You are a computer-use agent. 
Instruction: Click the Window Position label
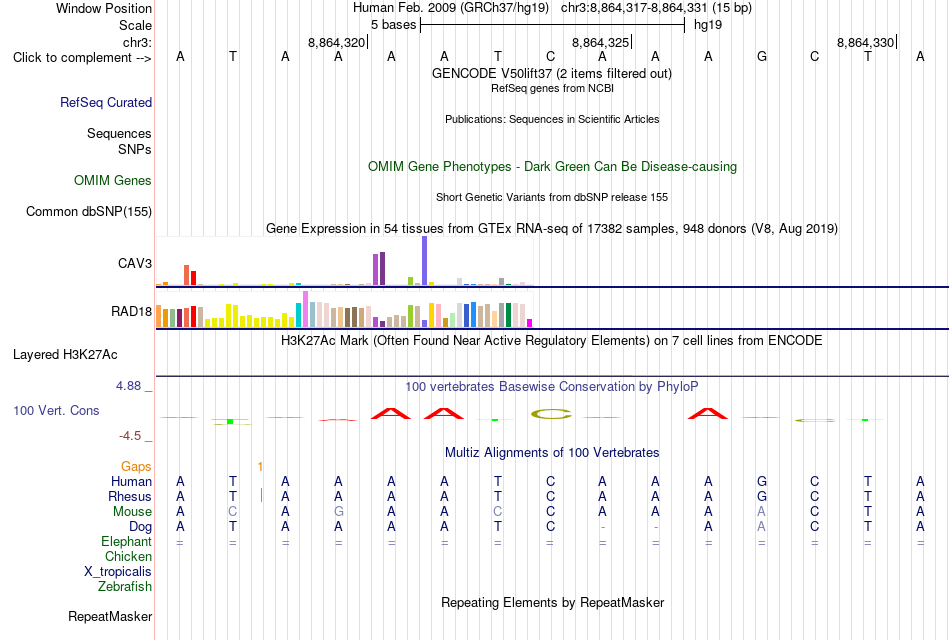[104, 8]
